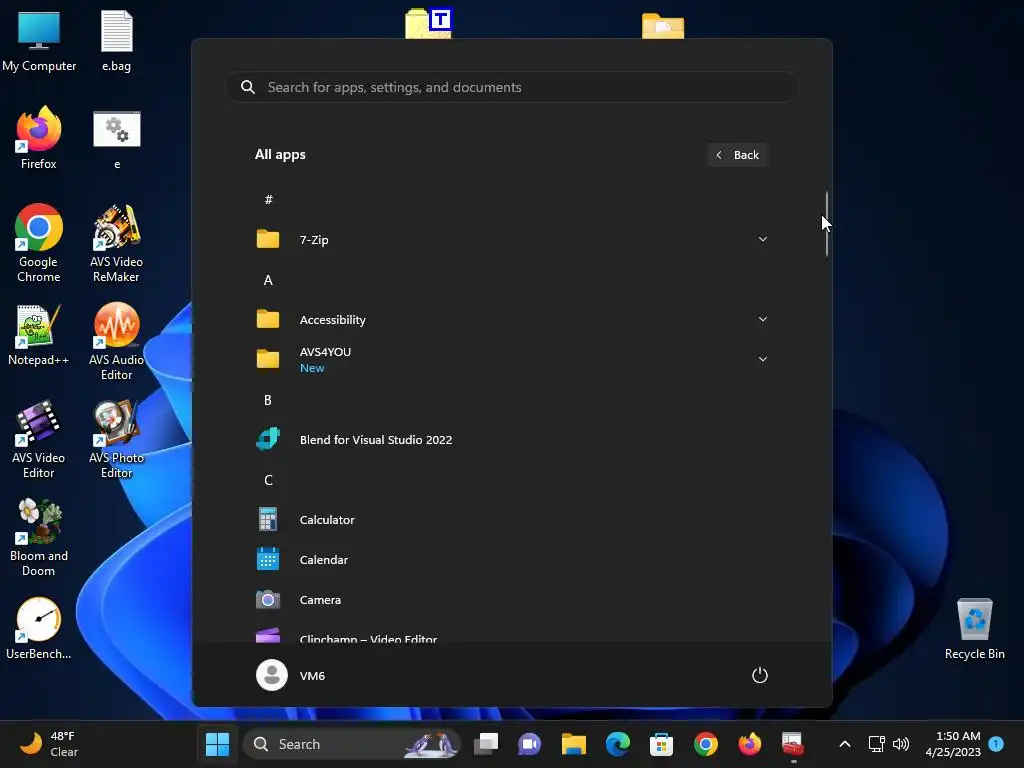Open the Calculator app icon
The image size is (1024, 768).
coord(268,520)
